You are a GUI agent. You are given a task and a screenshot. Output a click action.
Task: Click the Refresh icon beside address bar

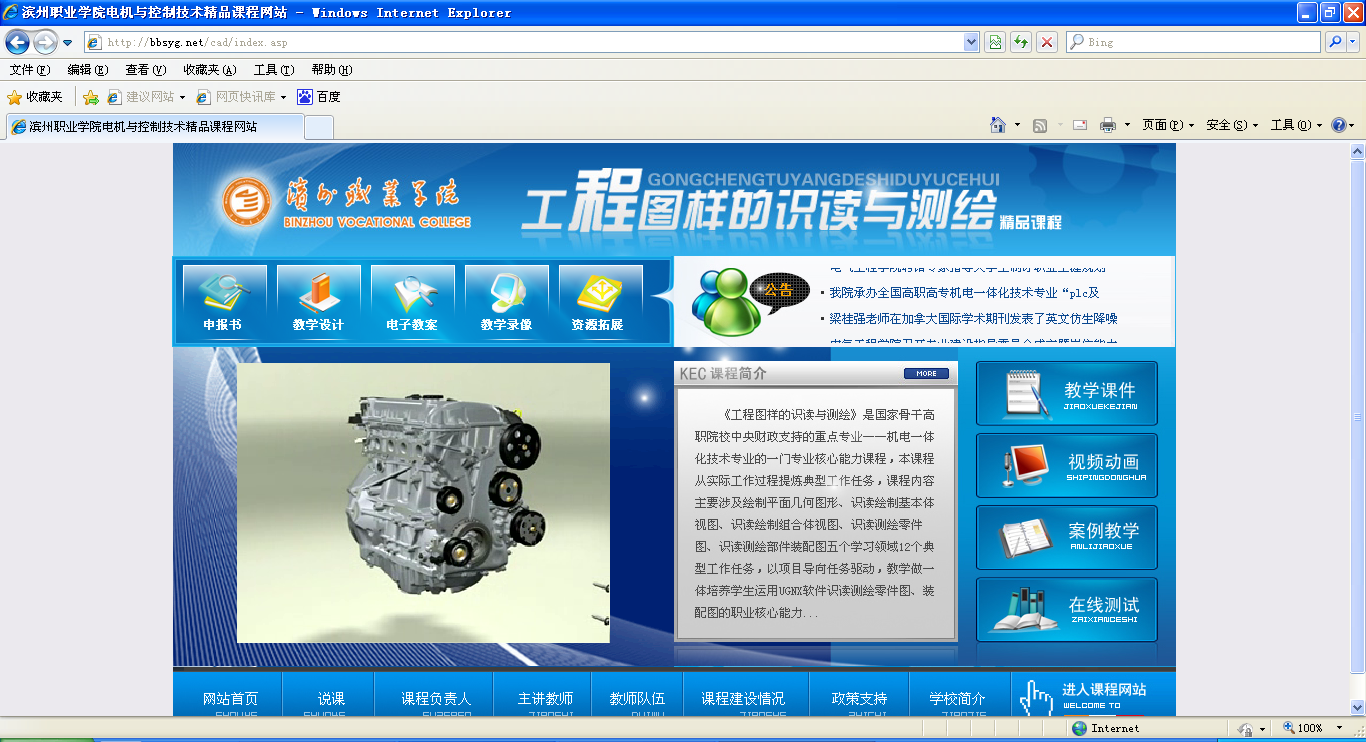point(1021,42)
